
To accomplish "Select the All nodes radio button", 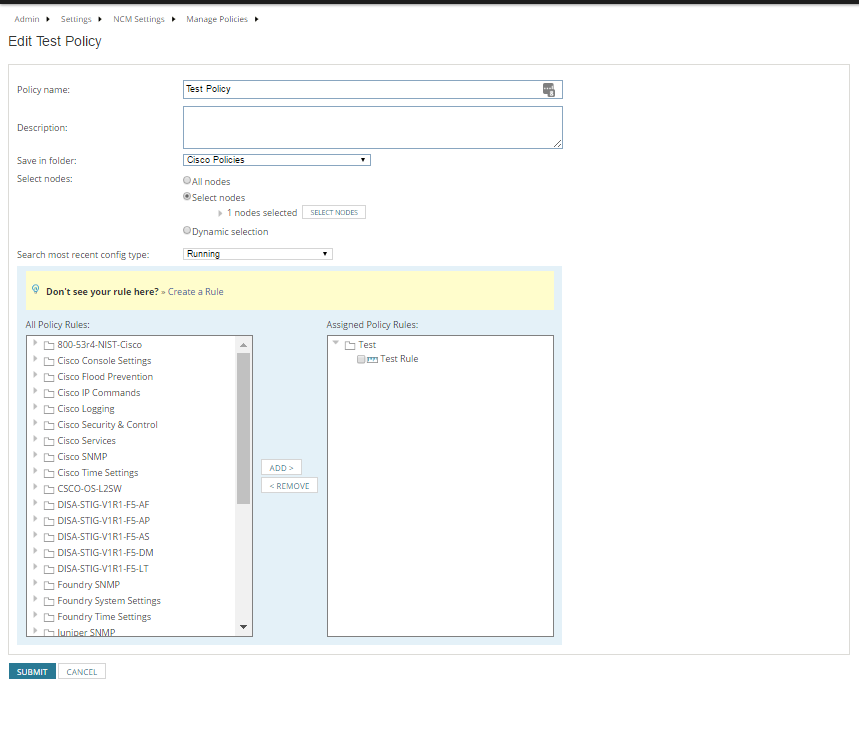I will (187, 180).
